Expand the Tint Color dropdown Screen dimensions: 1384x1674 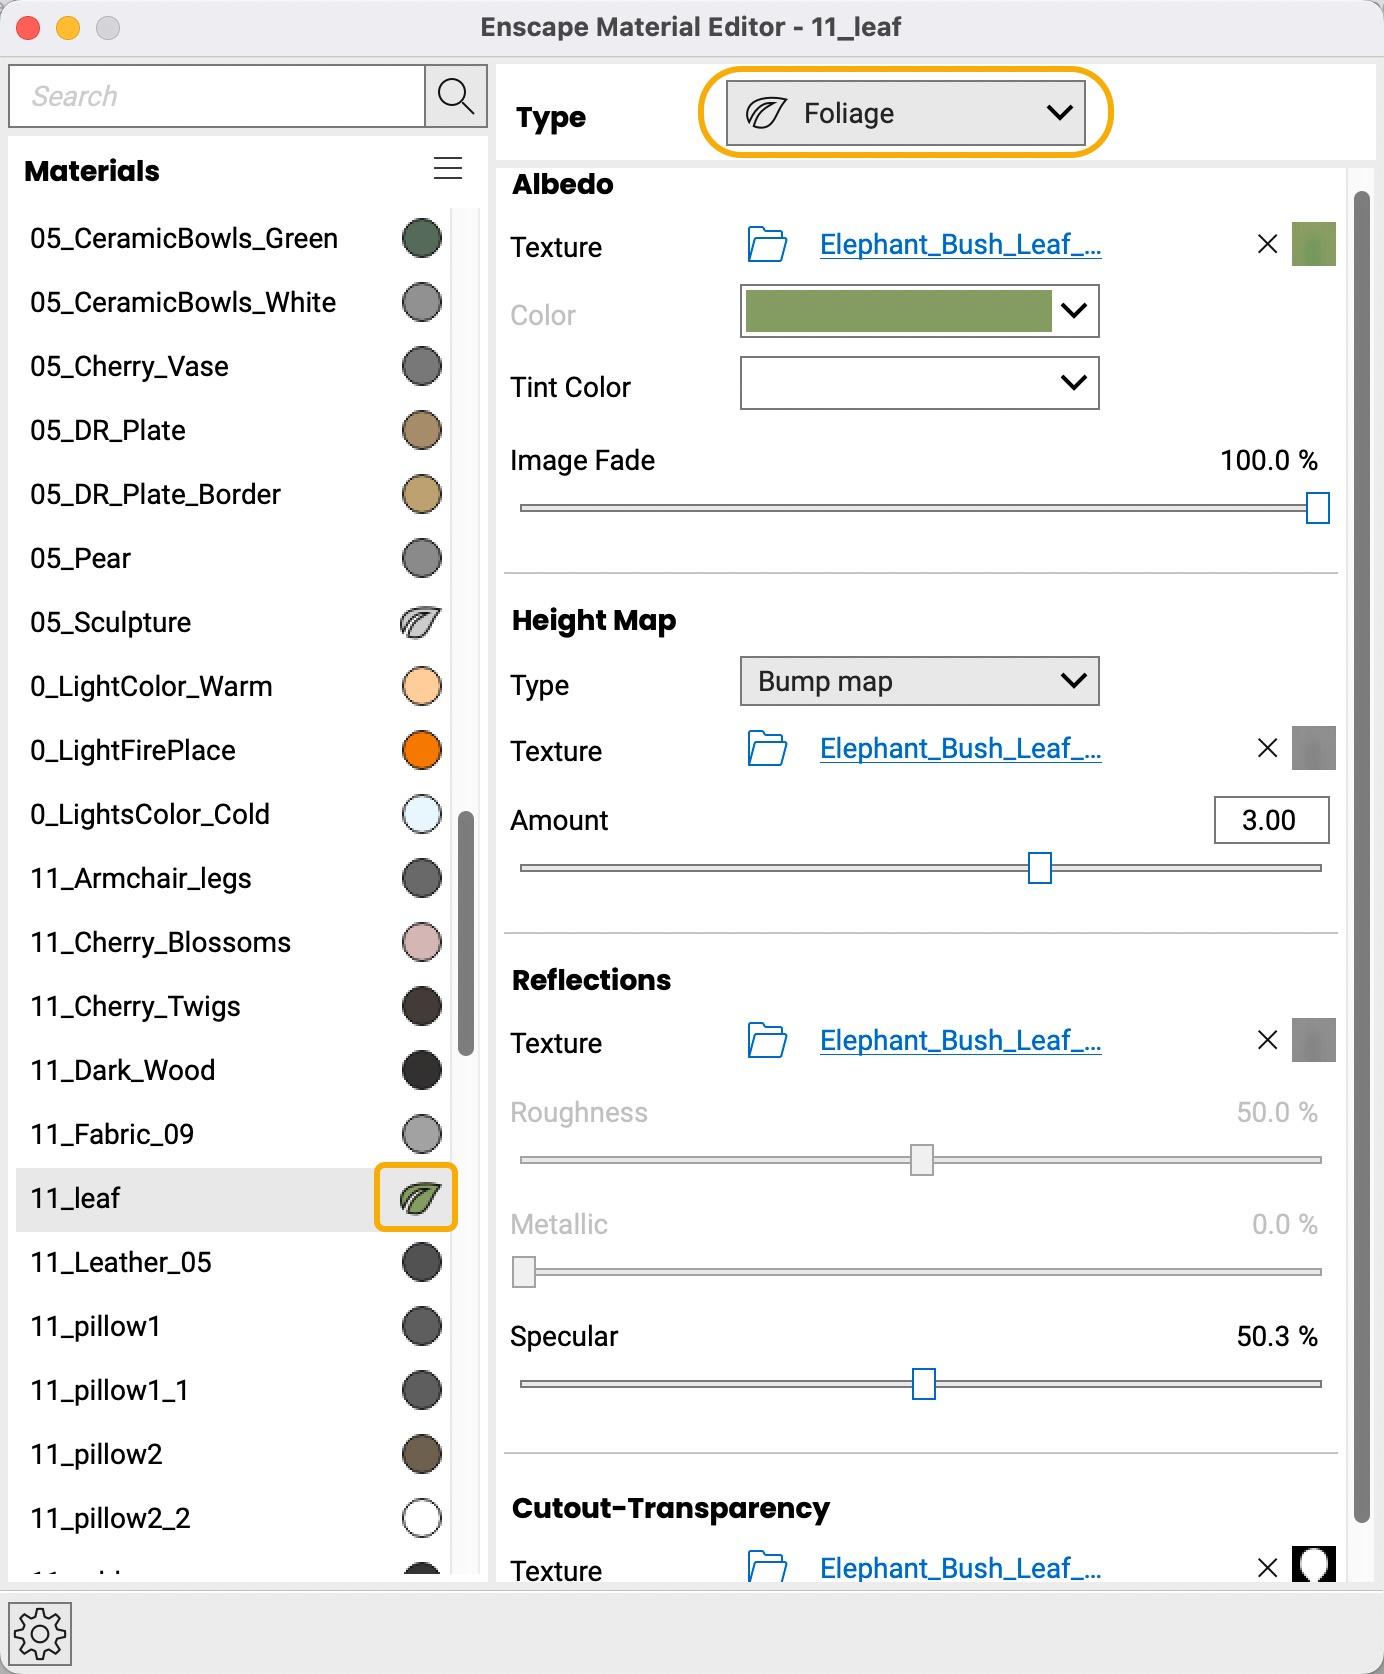[919, 383]
